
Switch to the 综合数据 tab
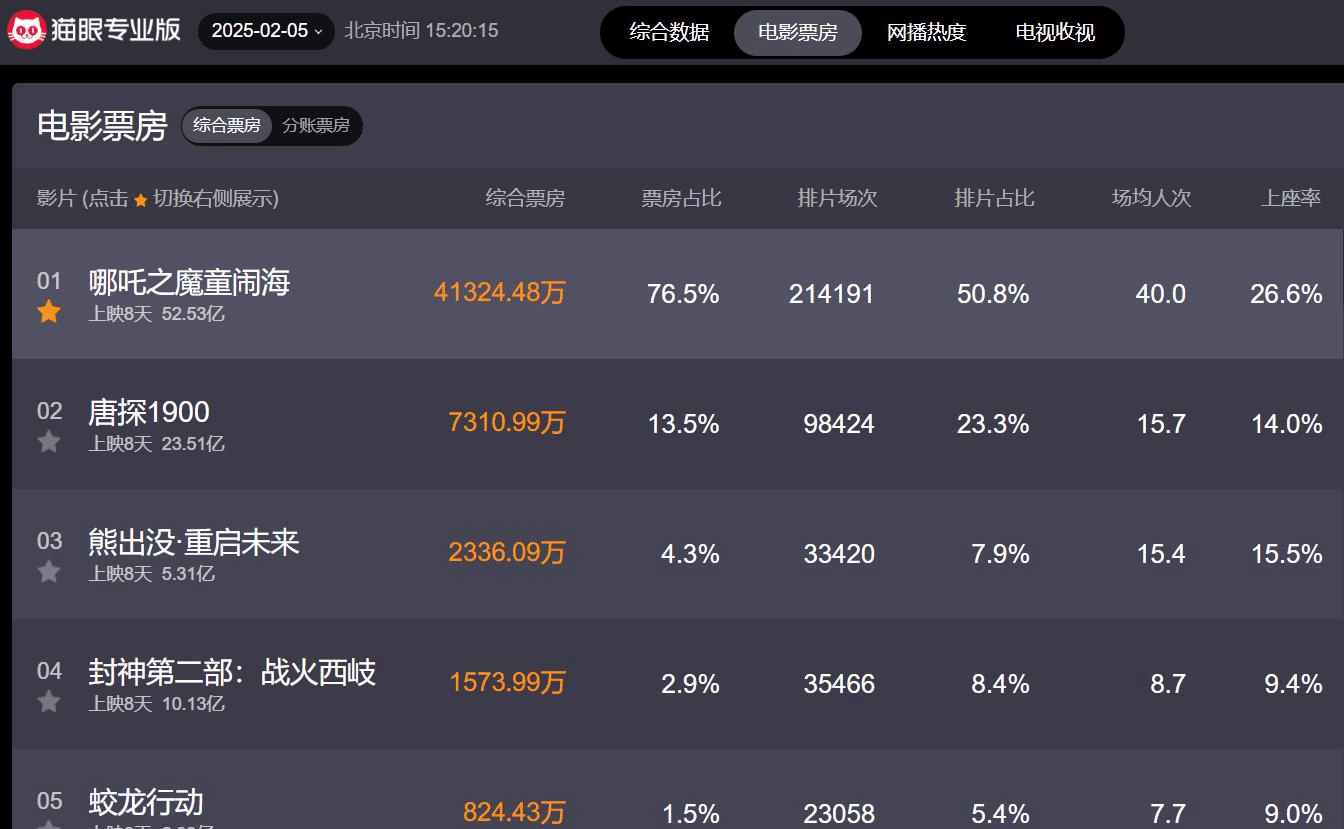tap(669, 32)
